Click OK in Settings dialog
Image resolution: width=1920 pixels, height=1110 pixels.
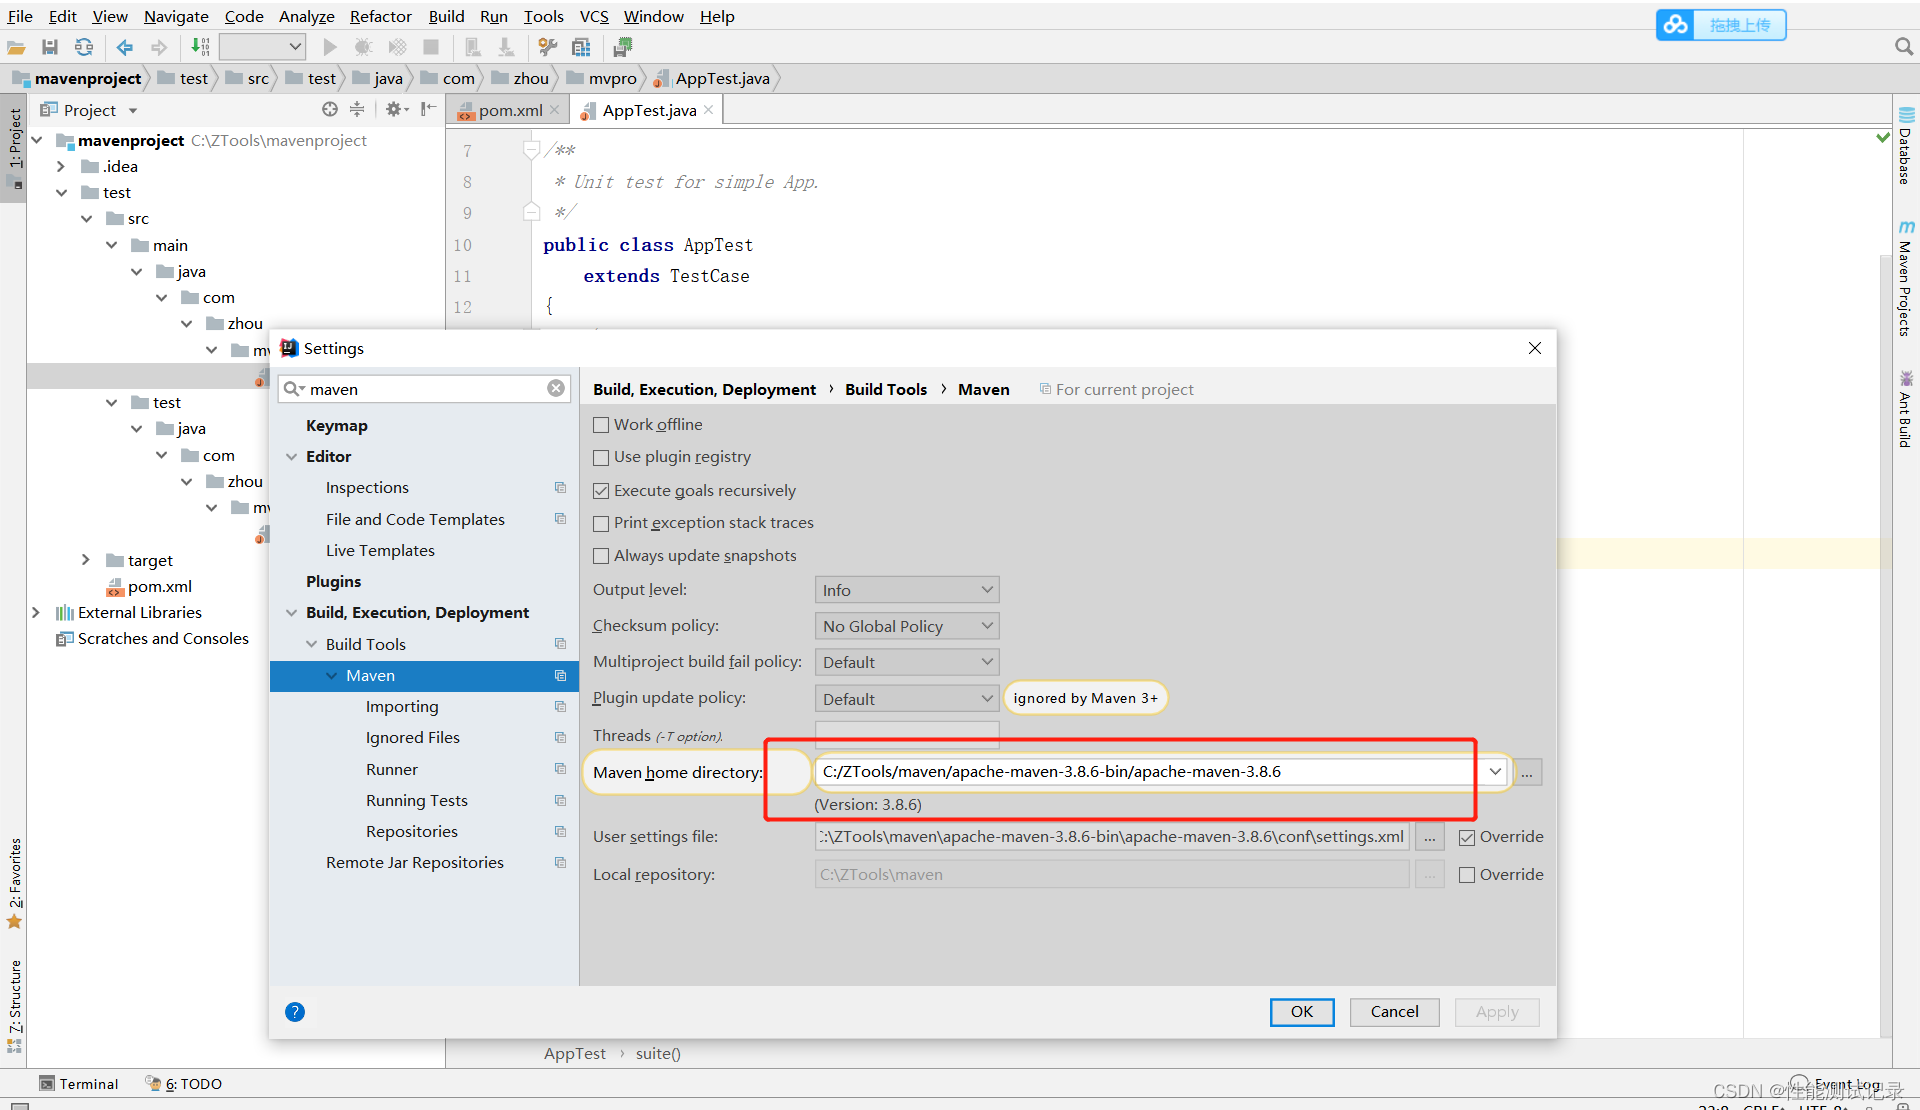(1302, 1012)
